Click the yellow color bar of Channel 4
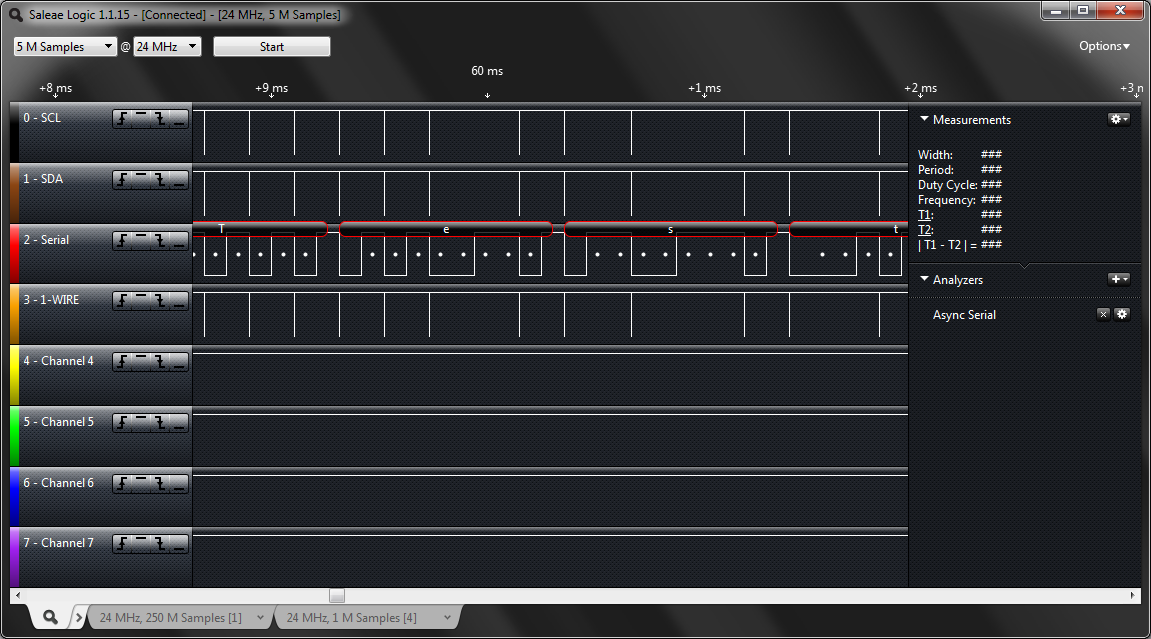Screen dimensions: 1151x639 click(x=15, y=375)
